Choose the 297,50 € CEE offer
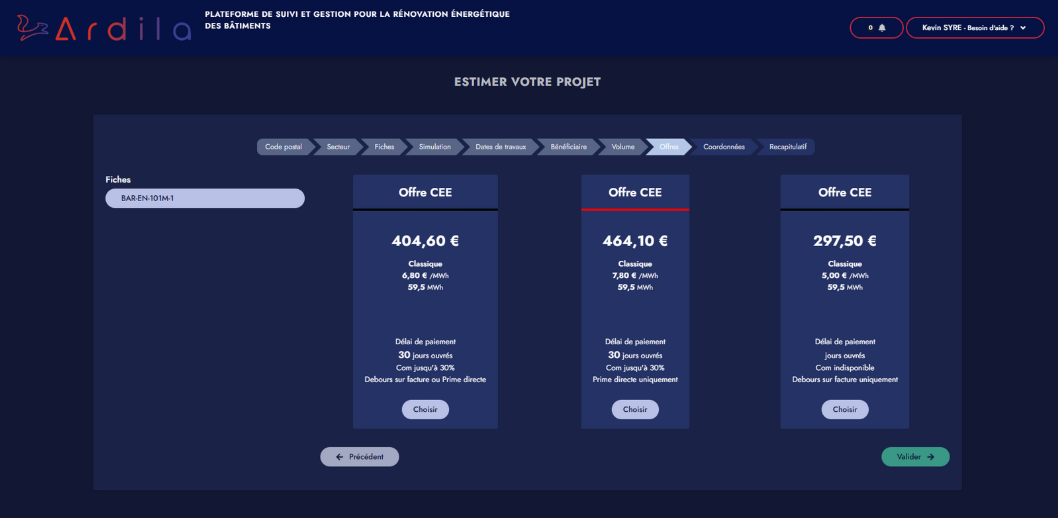Image resolution: width=1058 pixels, height=518 pixels. 845,409
